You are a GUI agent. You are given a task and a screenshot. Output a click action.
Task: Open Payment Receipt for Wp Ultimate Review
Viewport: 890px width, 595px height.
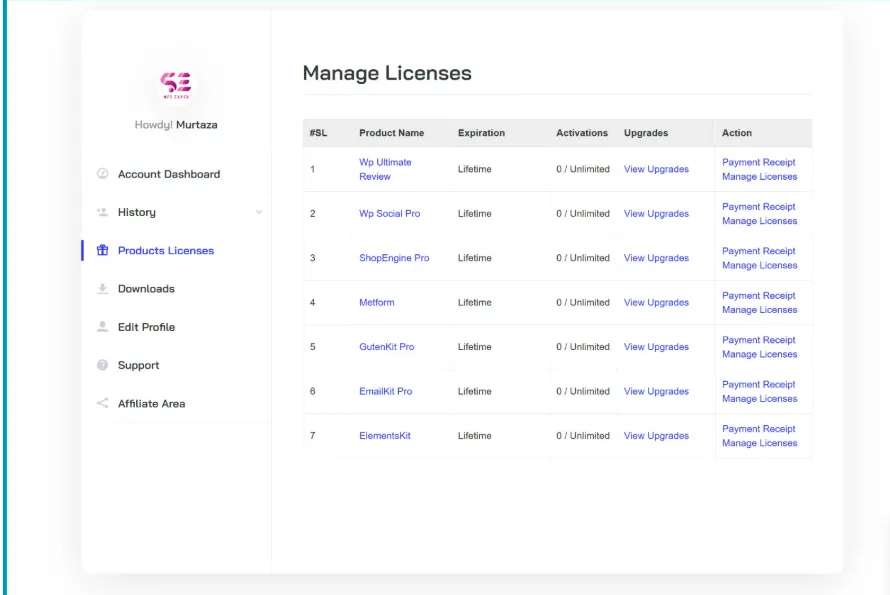tap(758, 162)
